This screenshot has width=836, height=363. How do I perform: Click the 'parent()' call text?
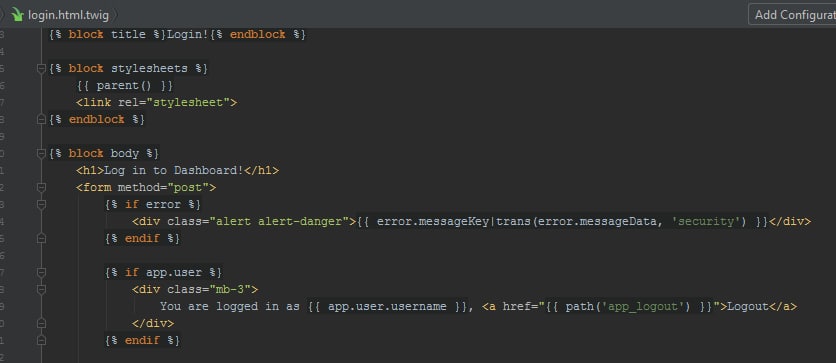coord(124,85)
